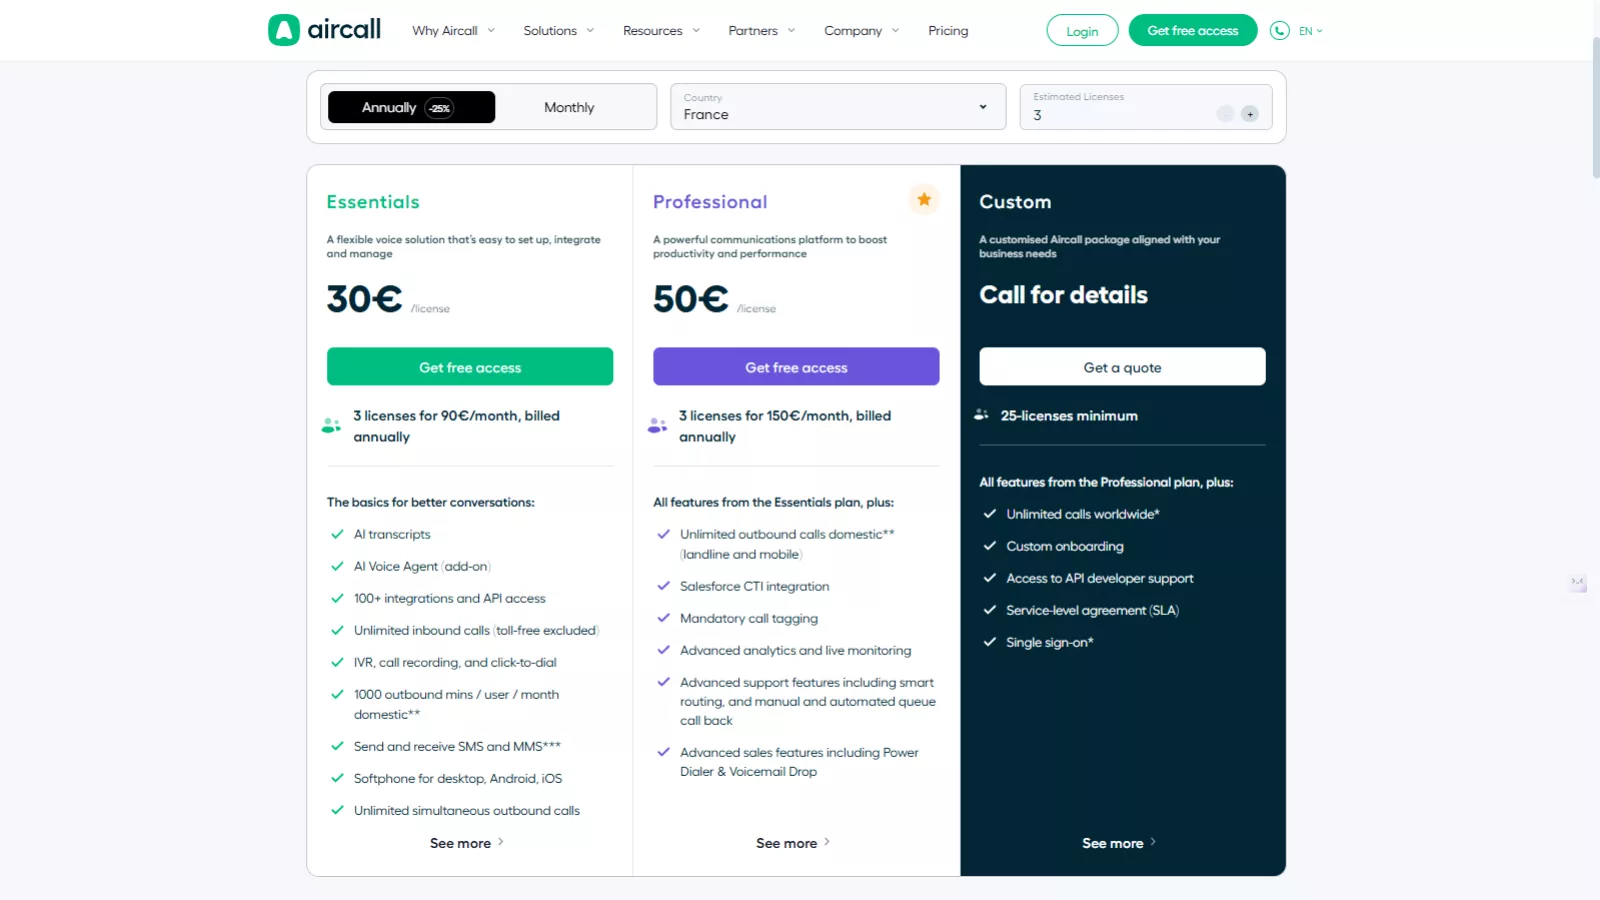Click Get a quote for the Custom plan
The width and height of the screenshot is (1600, 900).
click(x=1121, y=366)
